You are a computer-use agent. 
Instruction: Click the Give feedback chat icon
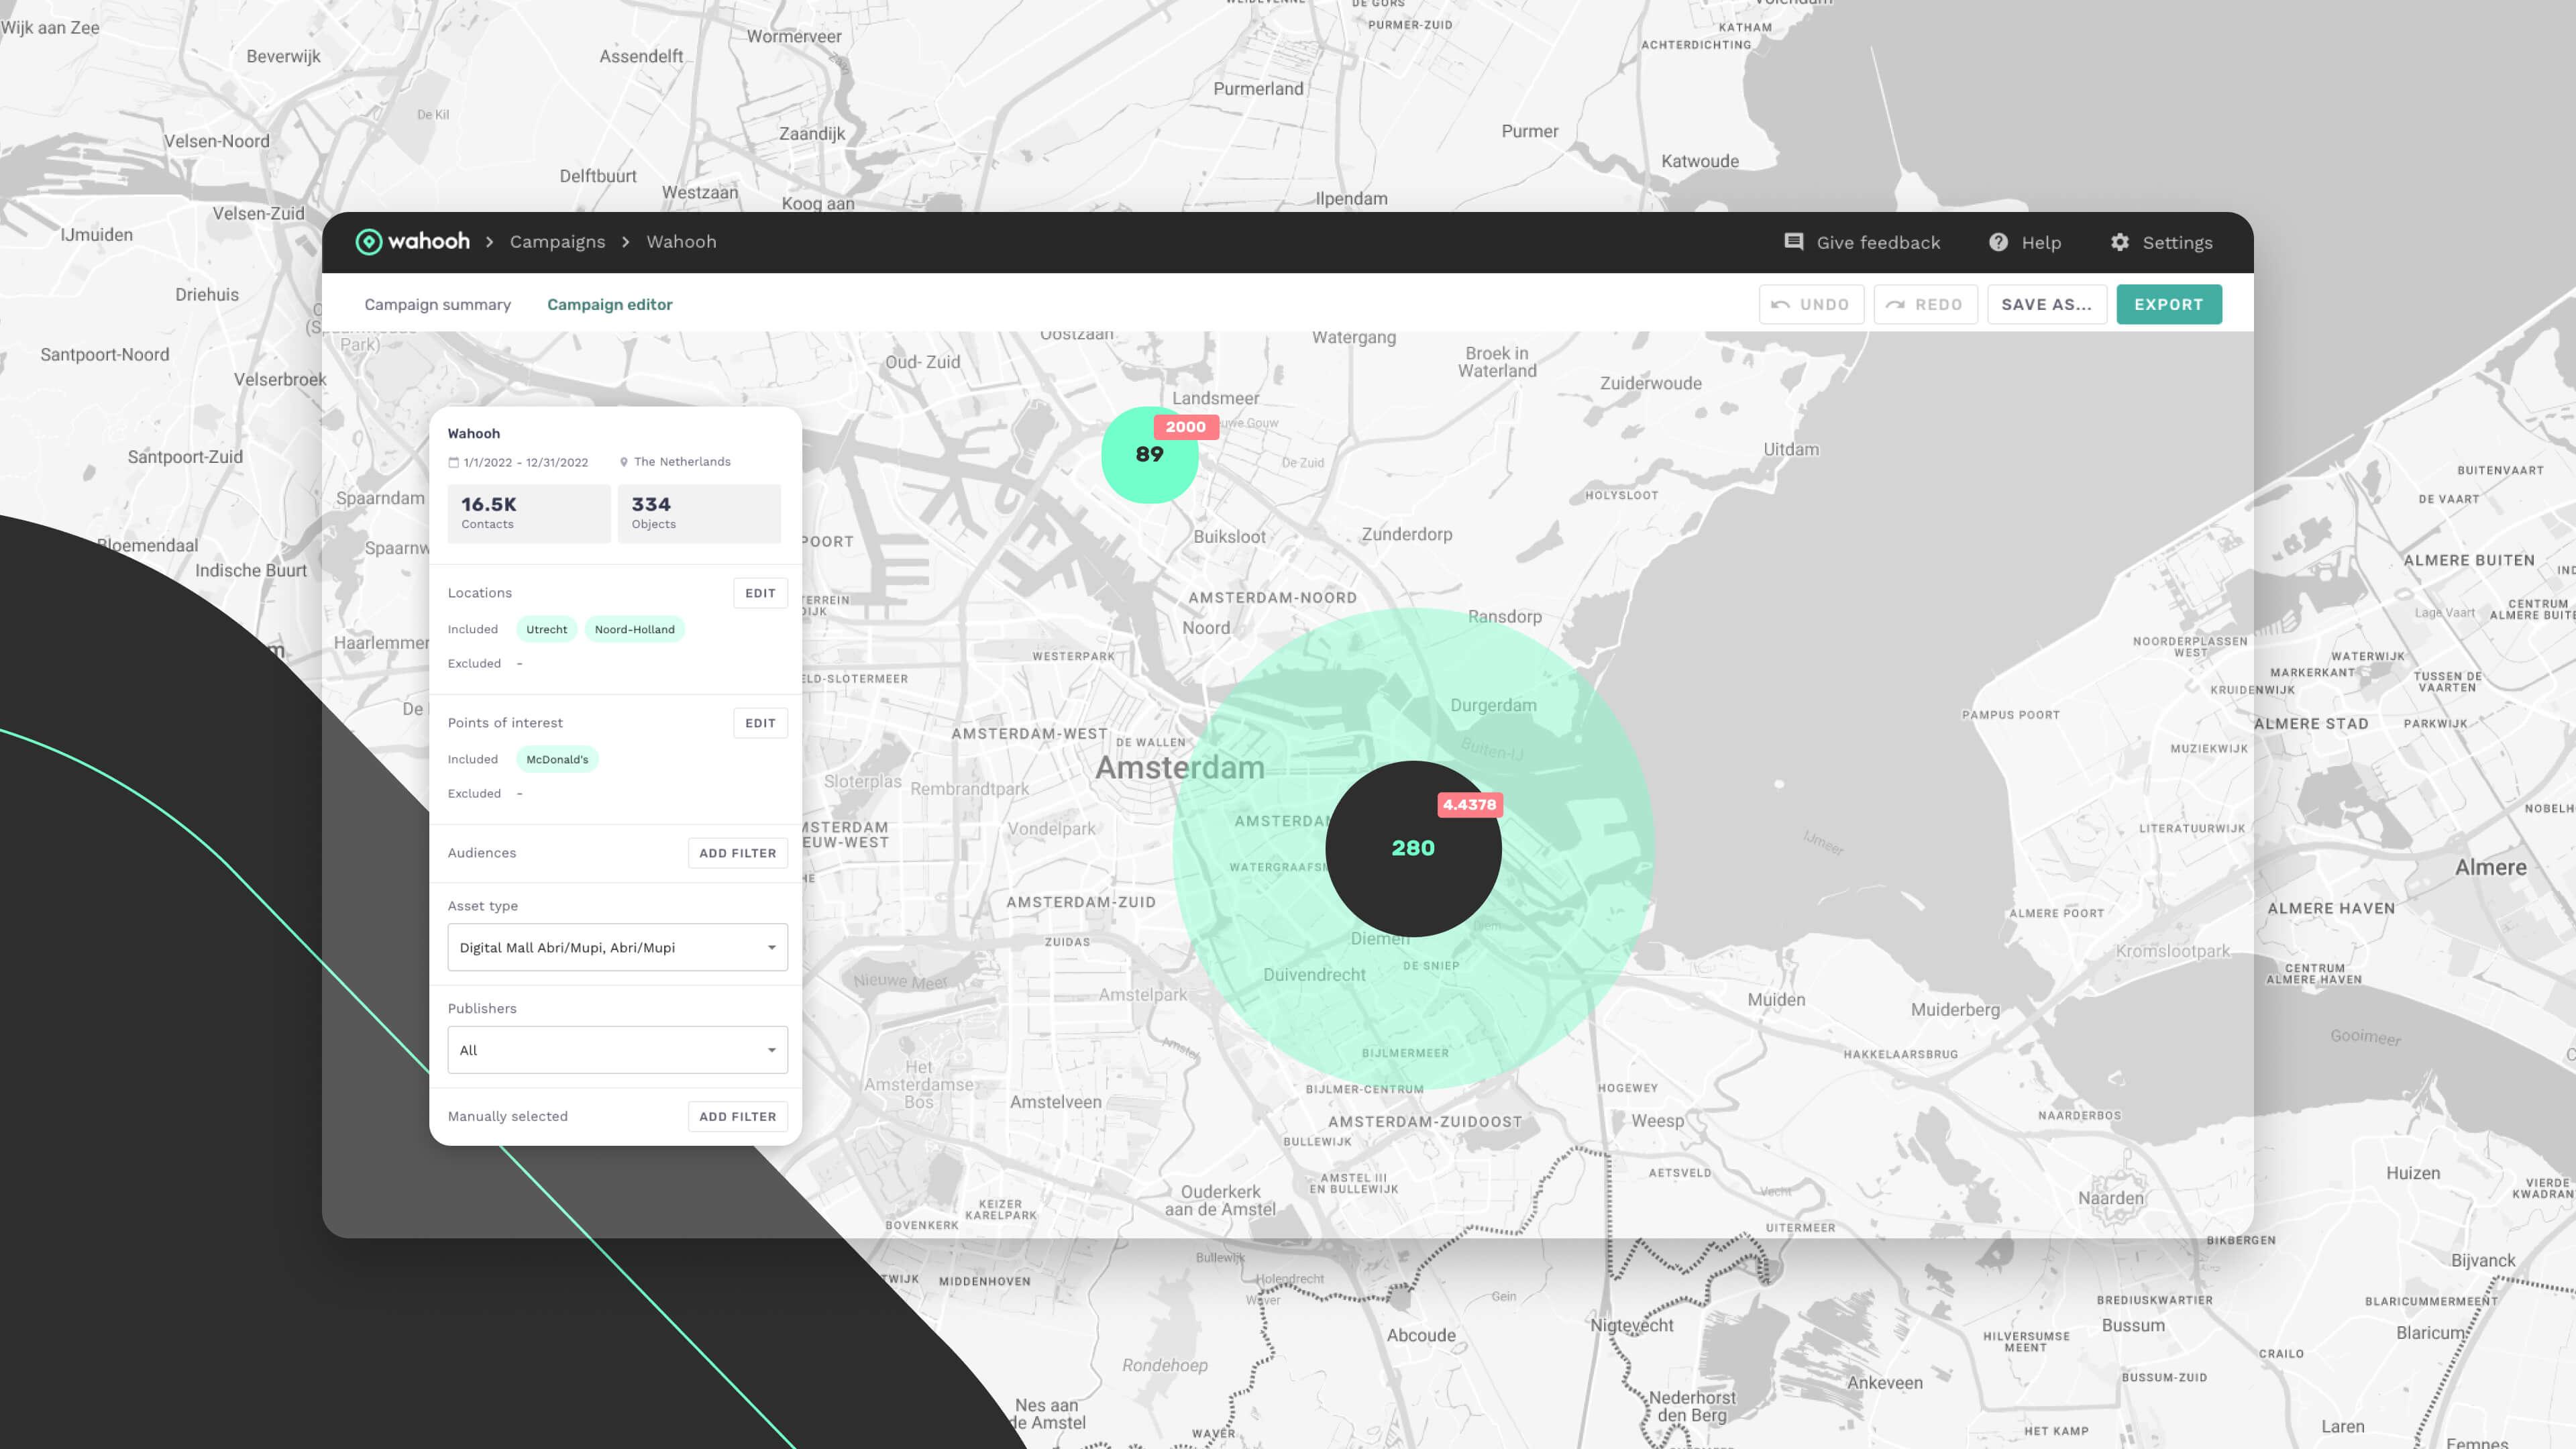pyautogui.click(x=1793, y=242)
